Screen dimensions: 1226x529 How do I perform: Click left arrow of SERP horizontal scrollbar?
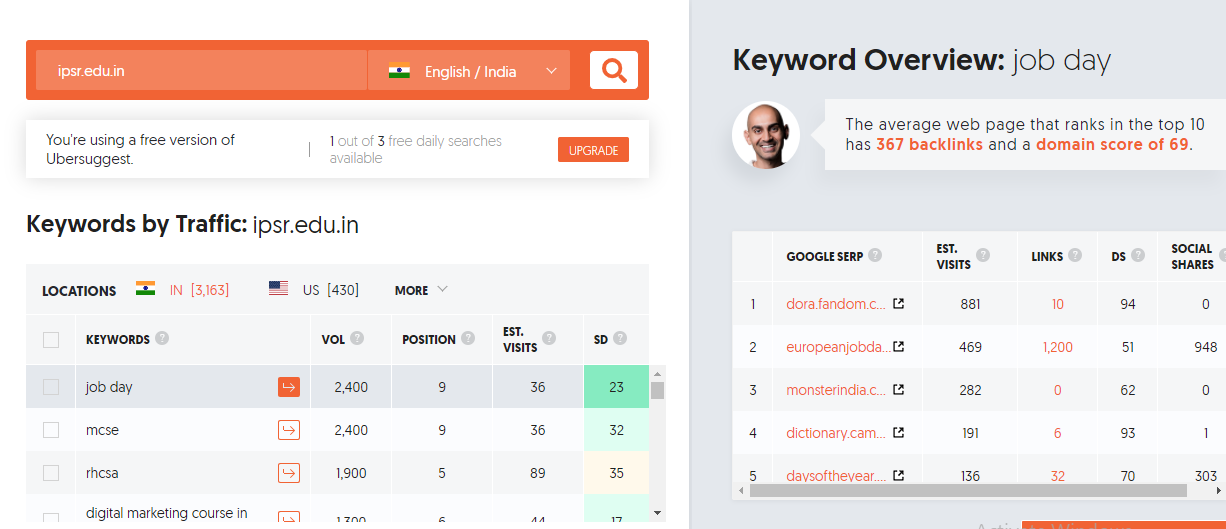point(741,491)
